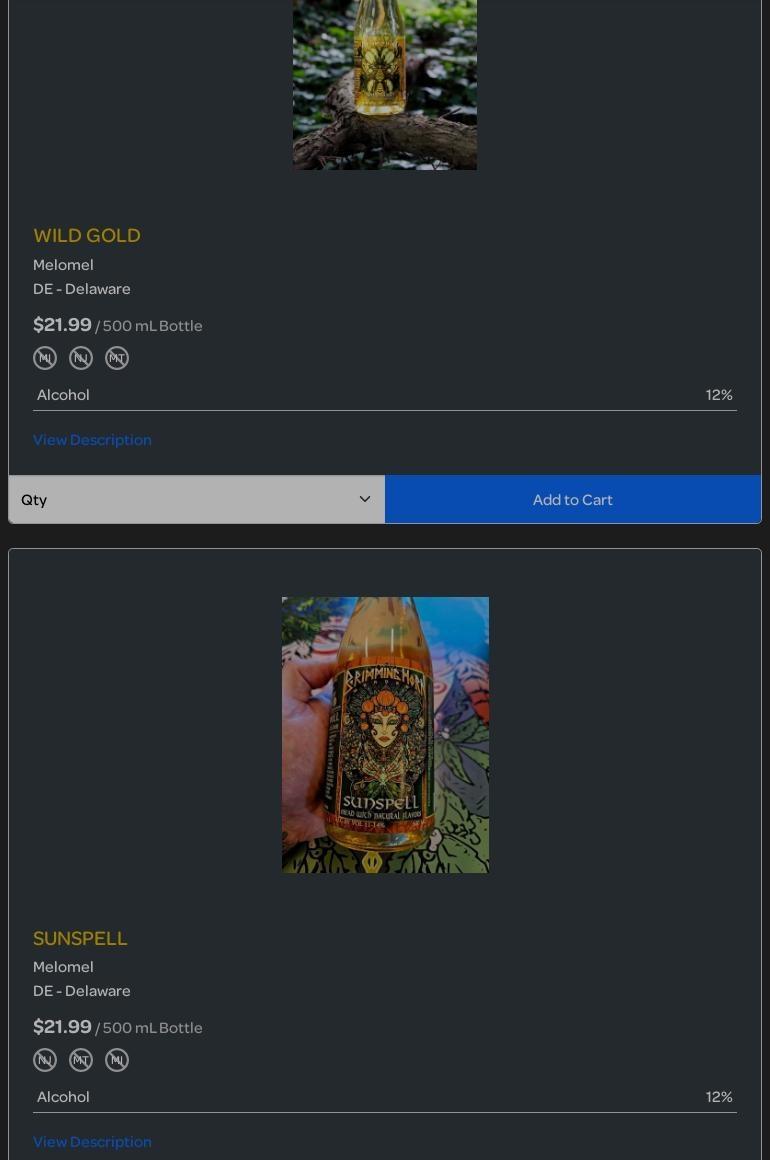Image resolution: width=770 pixels, height=1160 pixels.
Task: Click the NJ restriction icon under Wild Gold
Action: click(x=81, y=358)
